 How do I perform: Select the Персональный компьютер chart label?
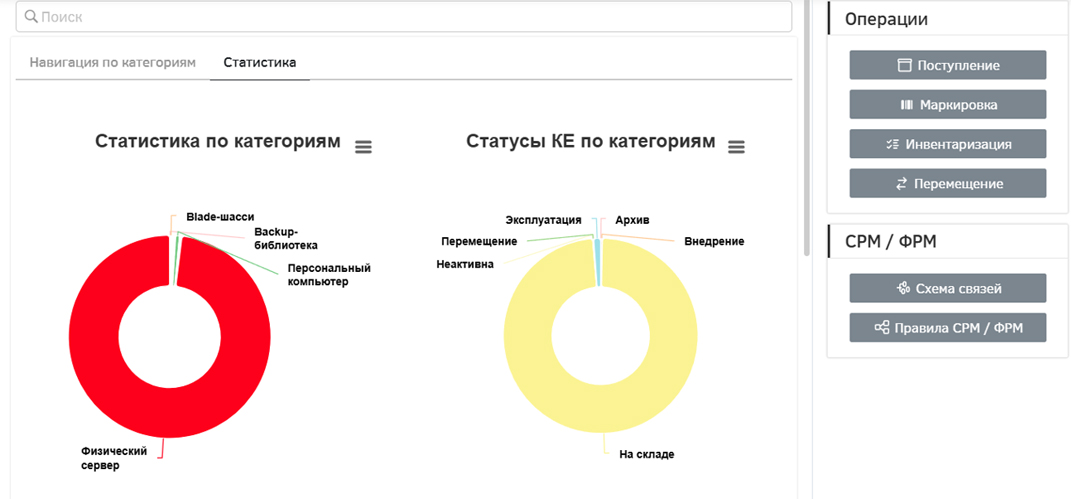click(x=329, y=275)
